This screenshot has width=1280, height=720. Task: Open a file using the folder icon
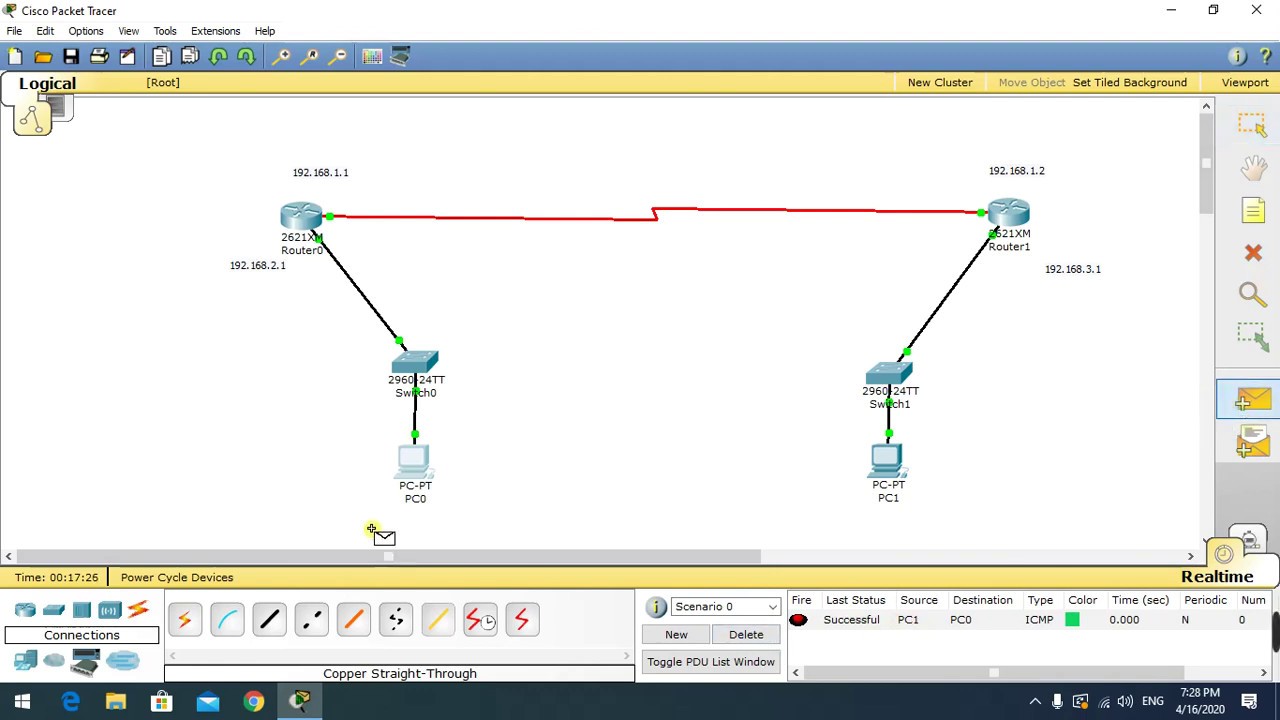(43, 57)
